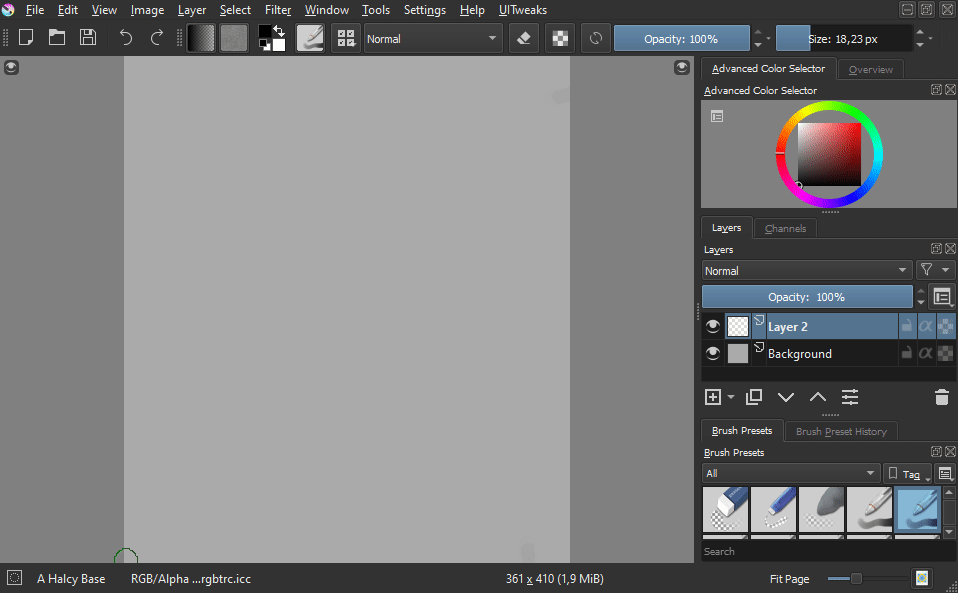The height and width of the screenshot is (593, 958).
Task: Switch to the Channels tab
Action: tap(785, 228)
